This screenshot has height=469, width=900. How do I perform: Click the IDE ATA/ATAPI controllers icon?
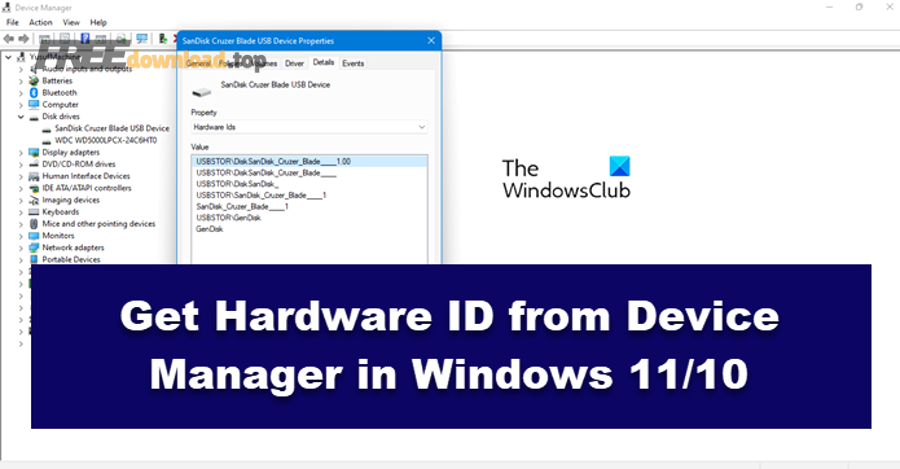[34, 188]
